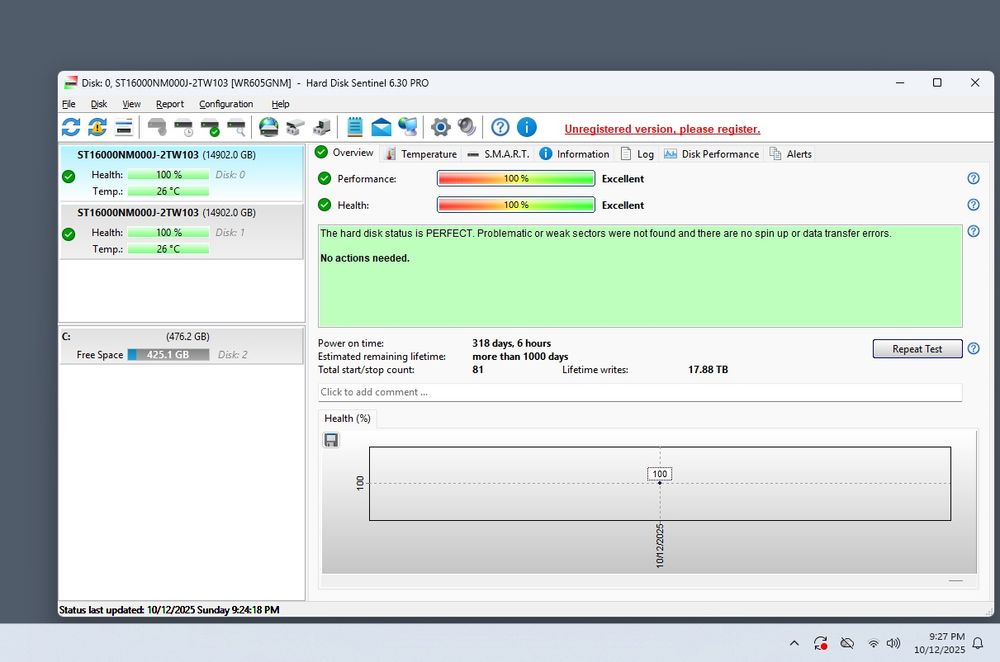The image size is (1000, 662).
Task: Click the help icon beside status text box
Action: point(973,231)
